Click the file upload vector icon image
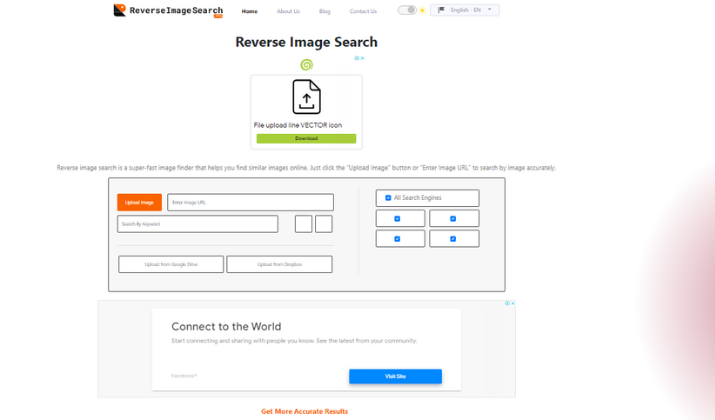This screenshot has width=715, height=420. click(306, 97)
